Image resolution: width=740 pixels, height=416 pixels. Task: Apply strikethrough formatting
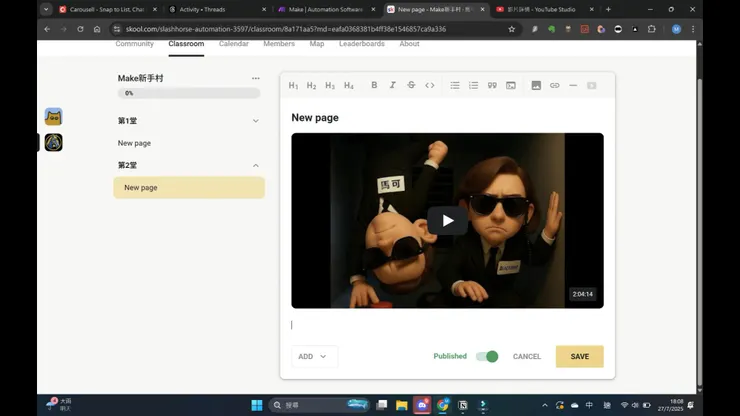coord(411,86)
